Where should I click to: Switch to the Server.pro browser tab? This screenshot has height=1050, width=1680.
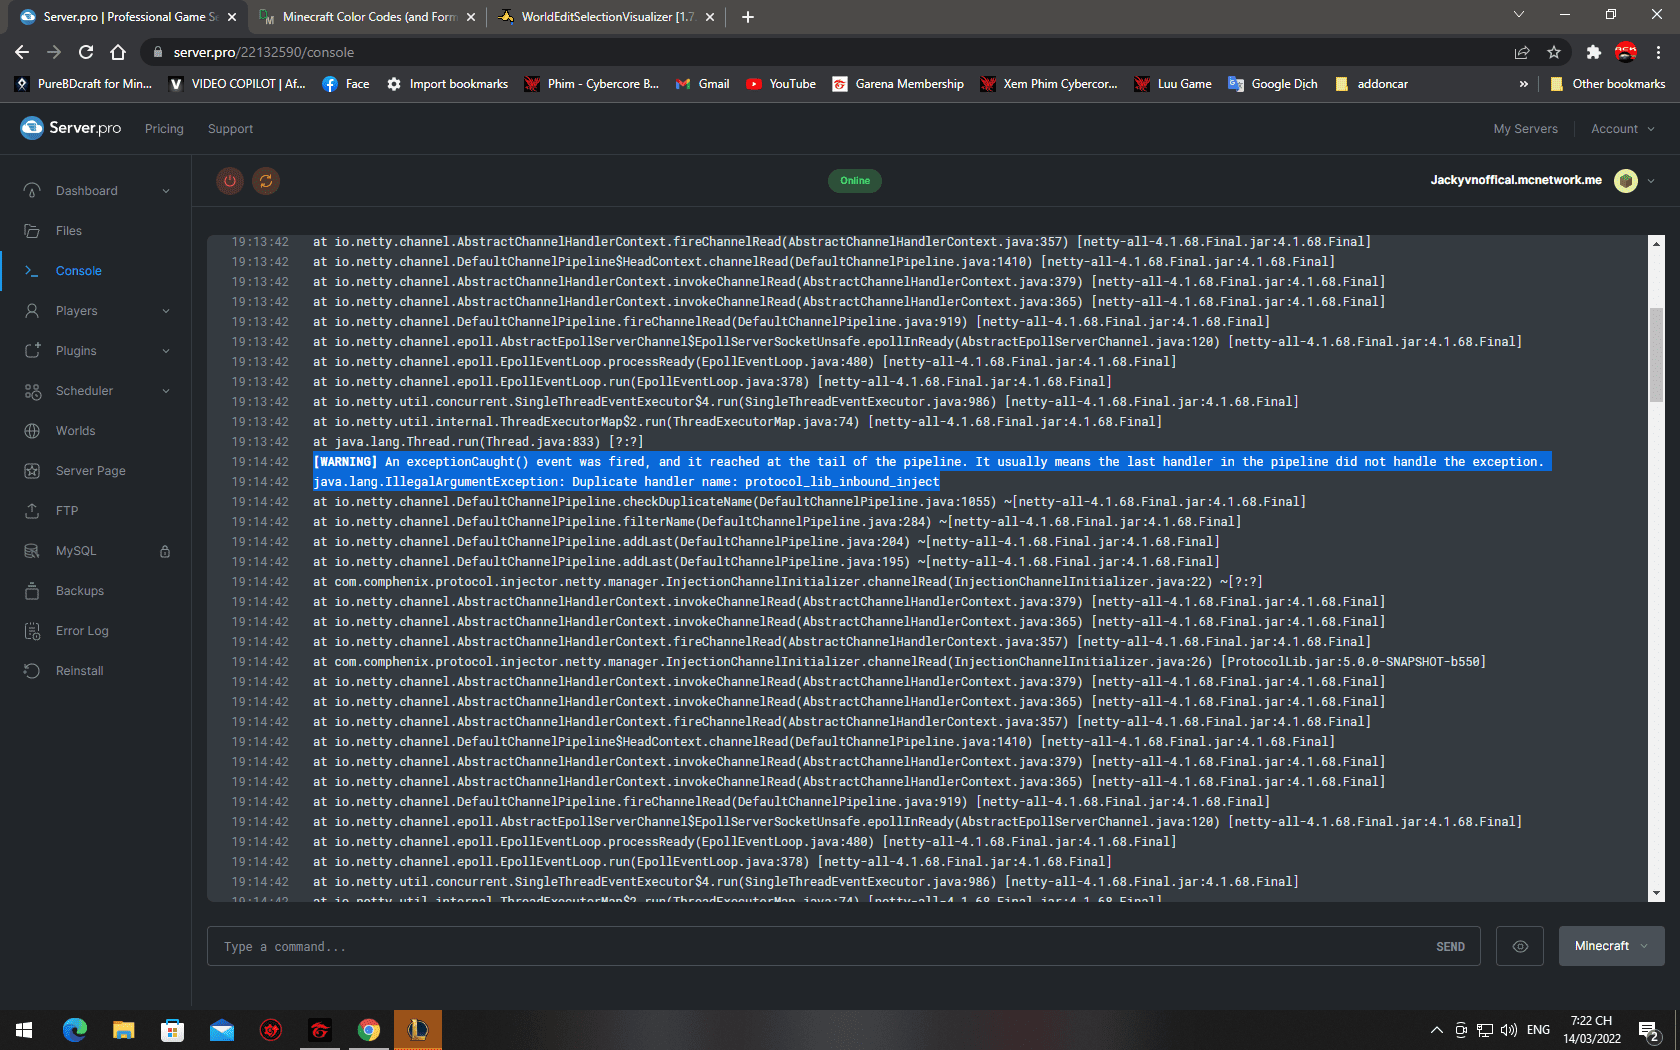tap(127, 17)
